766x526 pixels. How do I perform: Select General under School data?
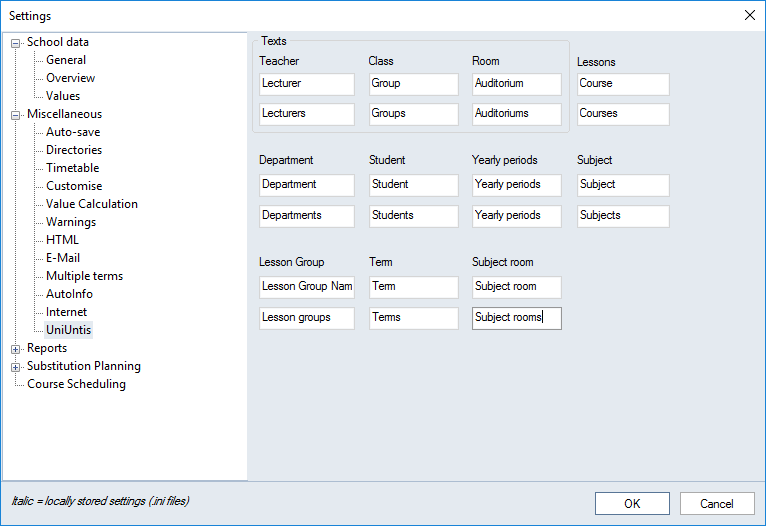point(66,60)
